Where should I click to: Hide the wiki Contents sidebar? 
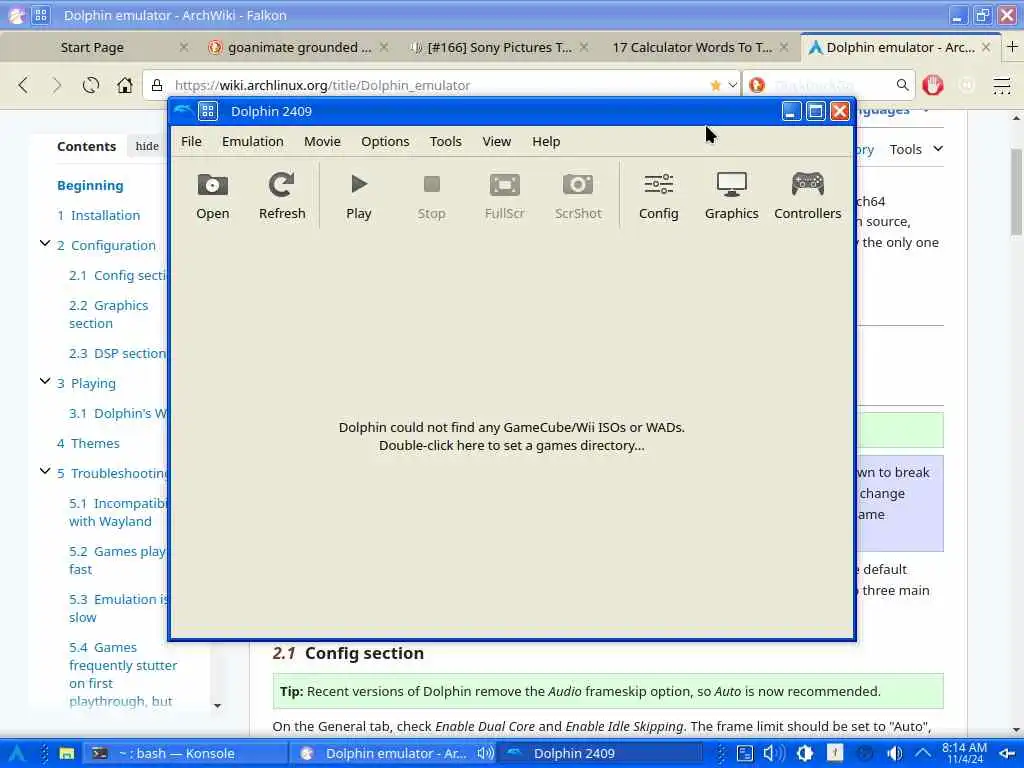(147, 146)
